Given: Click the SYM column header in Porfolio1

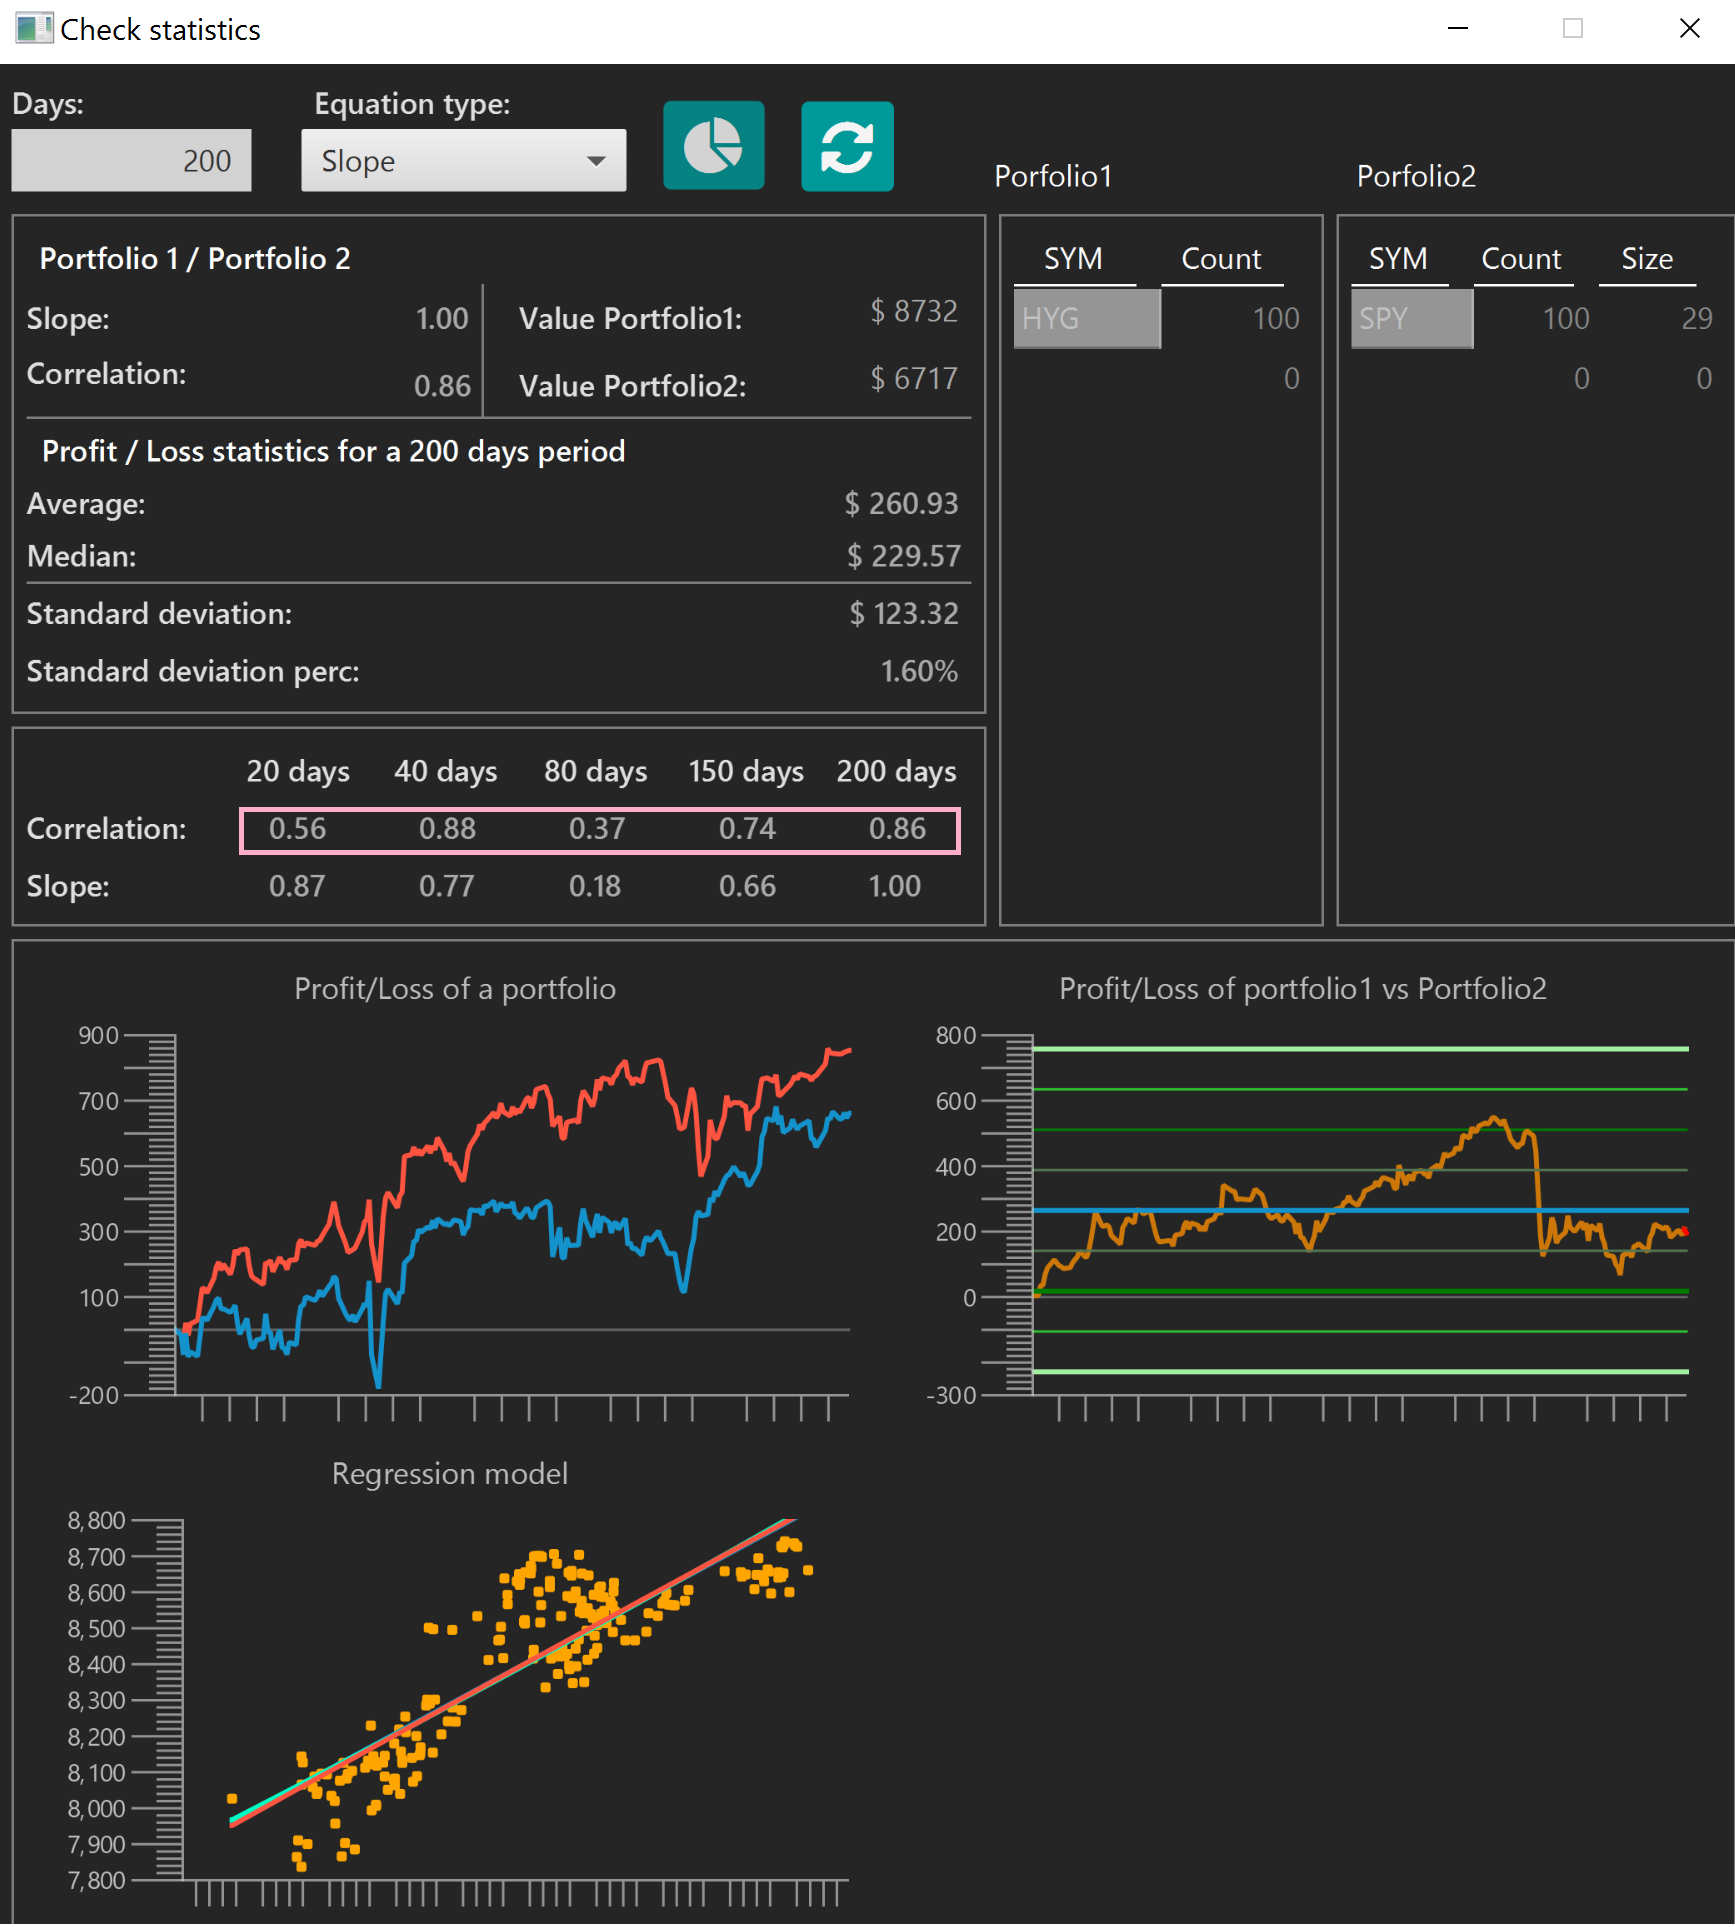Looking at the screenshot, I should 1073,259.
